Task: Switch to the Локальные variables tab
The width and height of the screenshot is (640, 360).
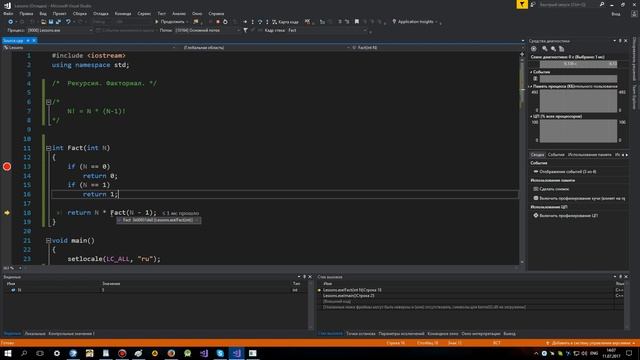Action: click(x=35, y=334)
